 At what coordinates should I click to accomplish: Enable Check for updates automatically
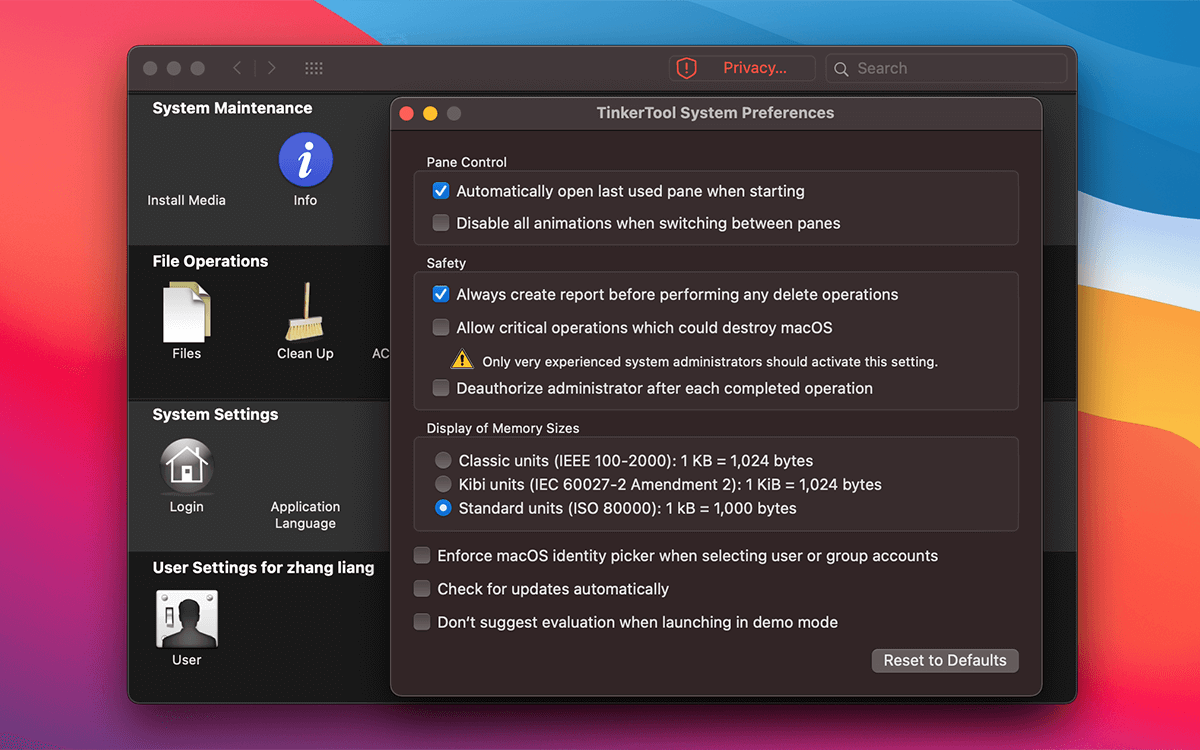click(422, 589)
